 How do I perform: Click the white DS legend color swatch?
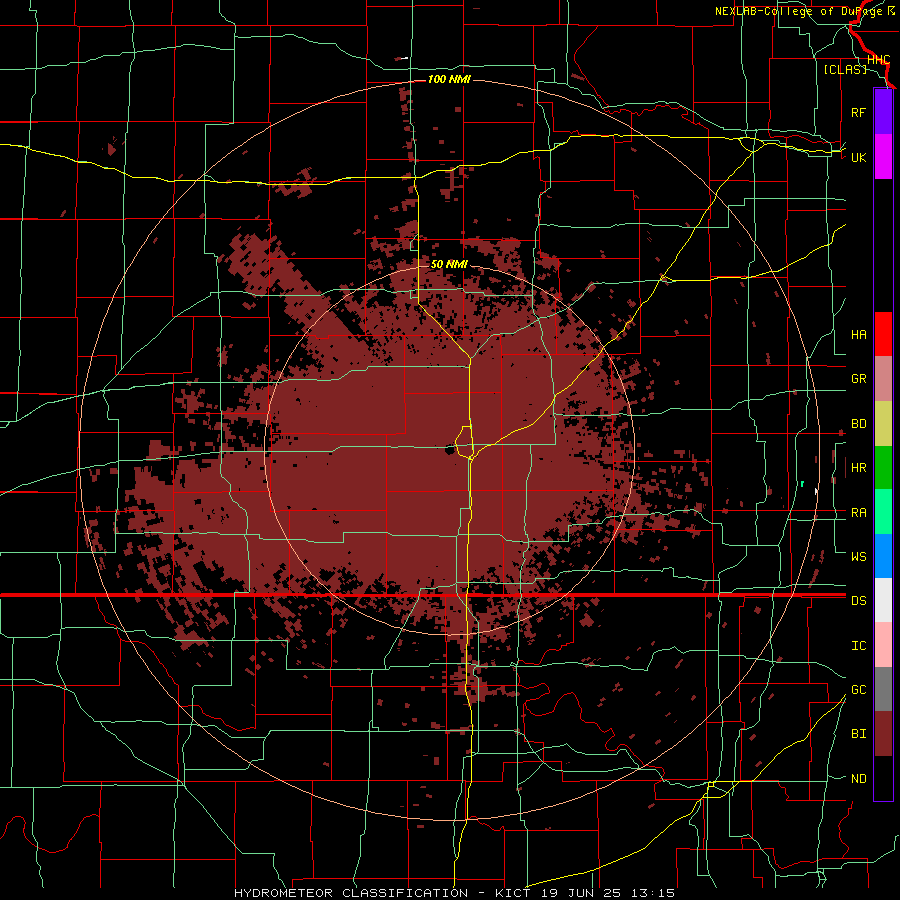pyautogui.click(x=883, y=600)
